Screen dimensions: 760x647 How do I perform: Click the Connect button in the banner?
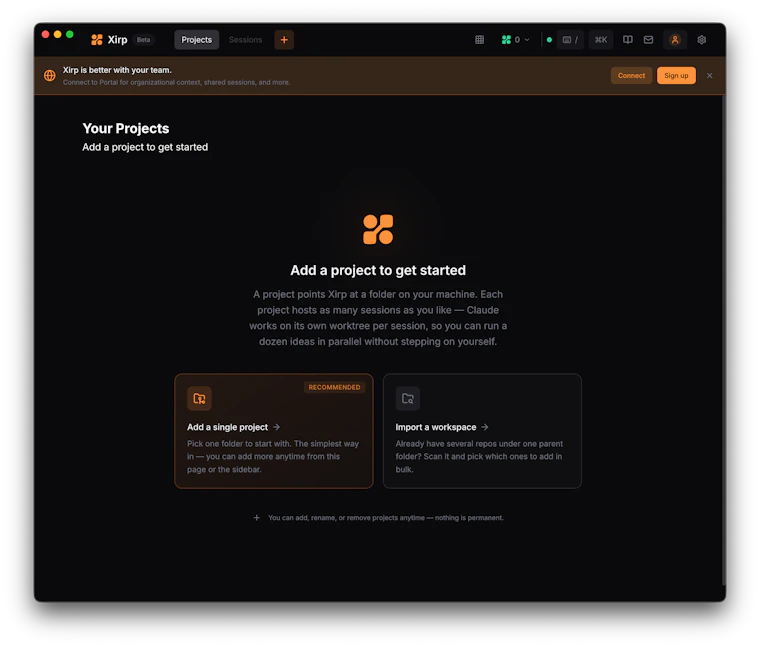click(631, 76)
